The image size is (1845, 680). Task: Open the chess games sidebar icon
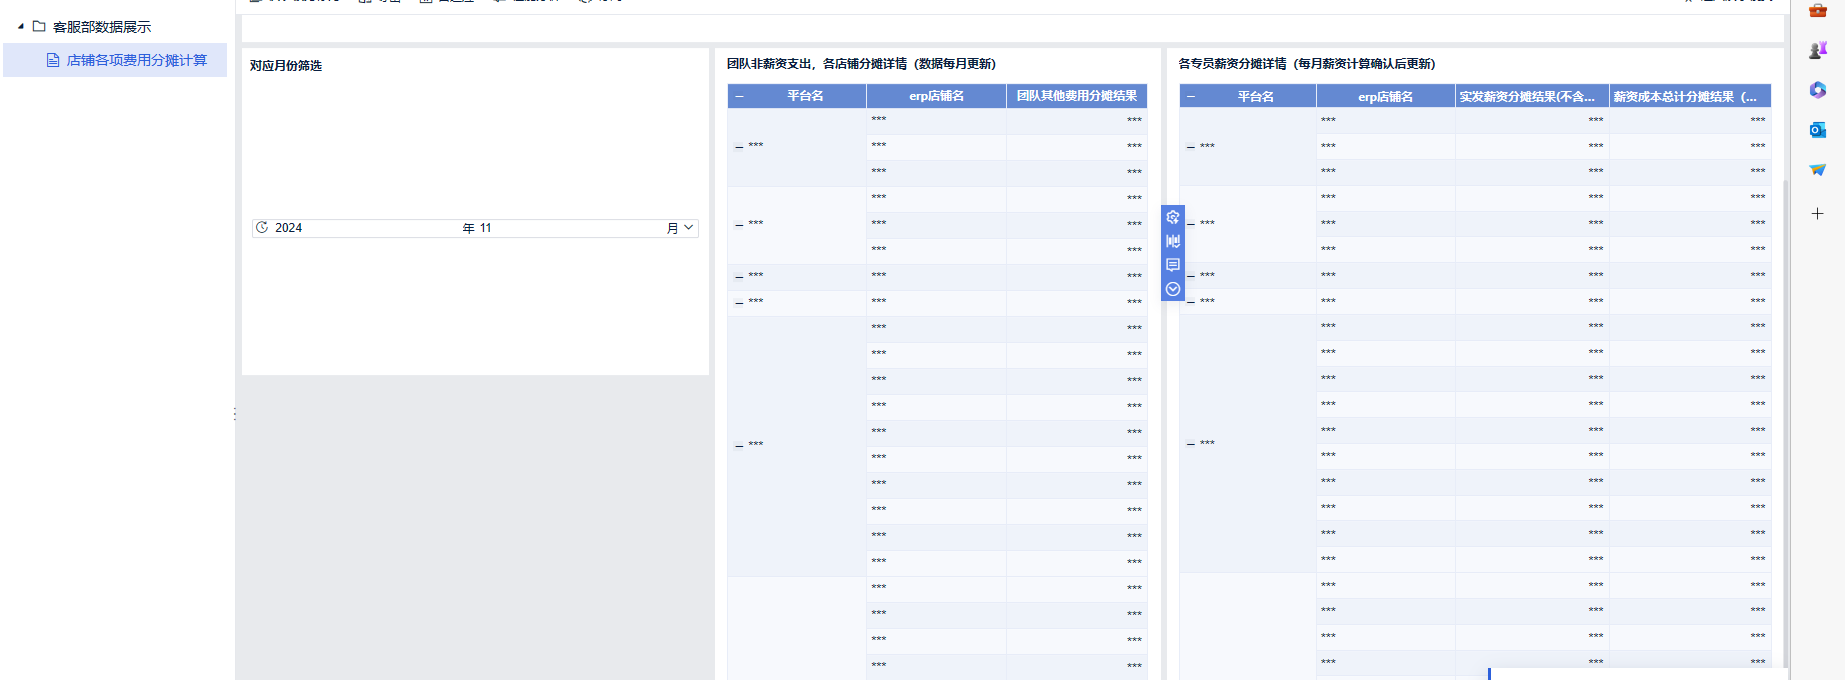[x=1818, y=50]
